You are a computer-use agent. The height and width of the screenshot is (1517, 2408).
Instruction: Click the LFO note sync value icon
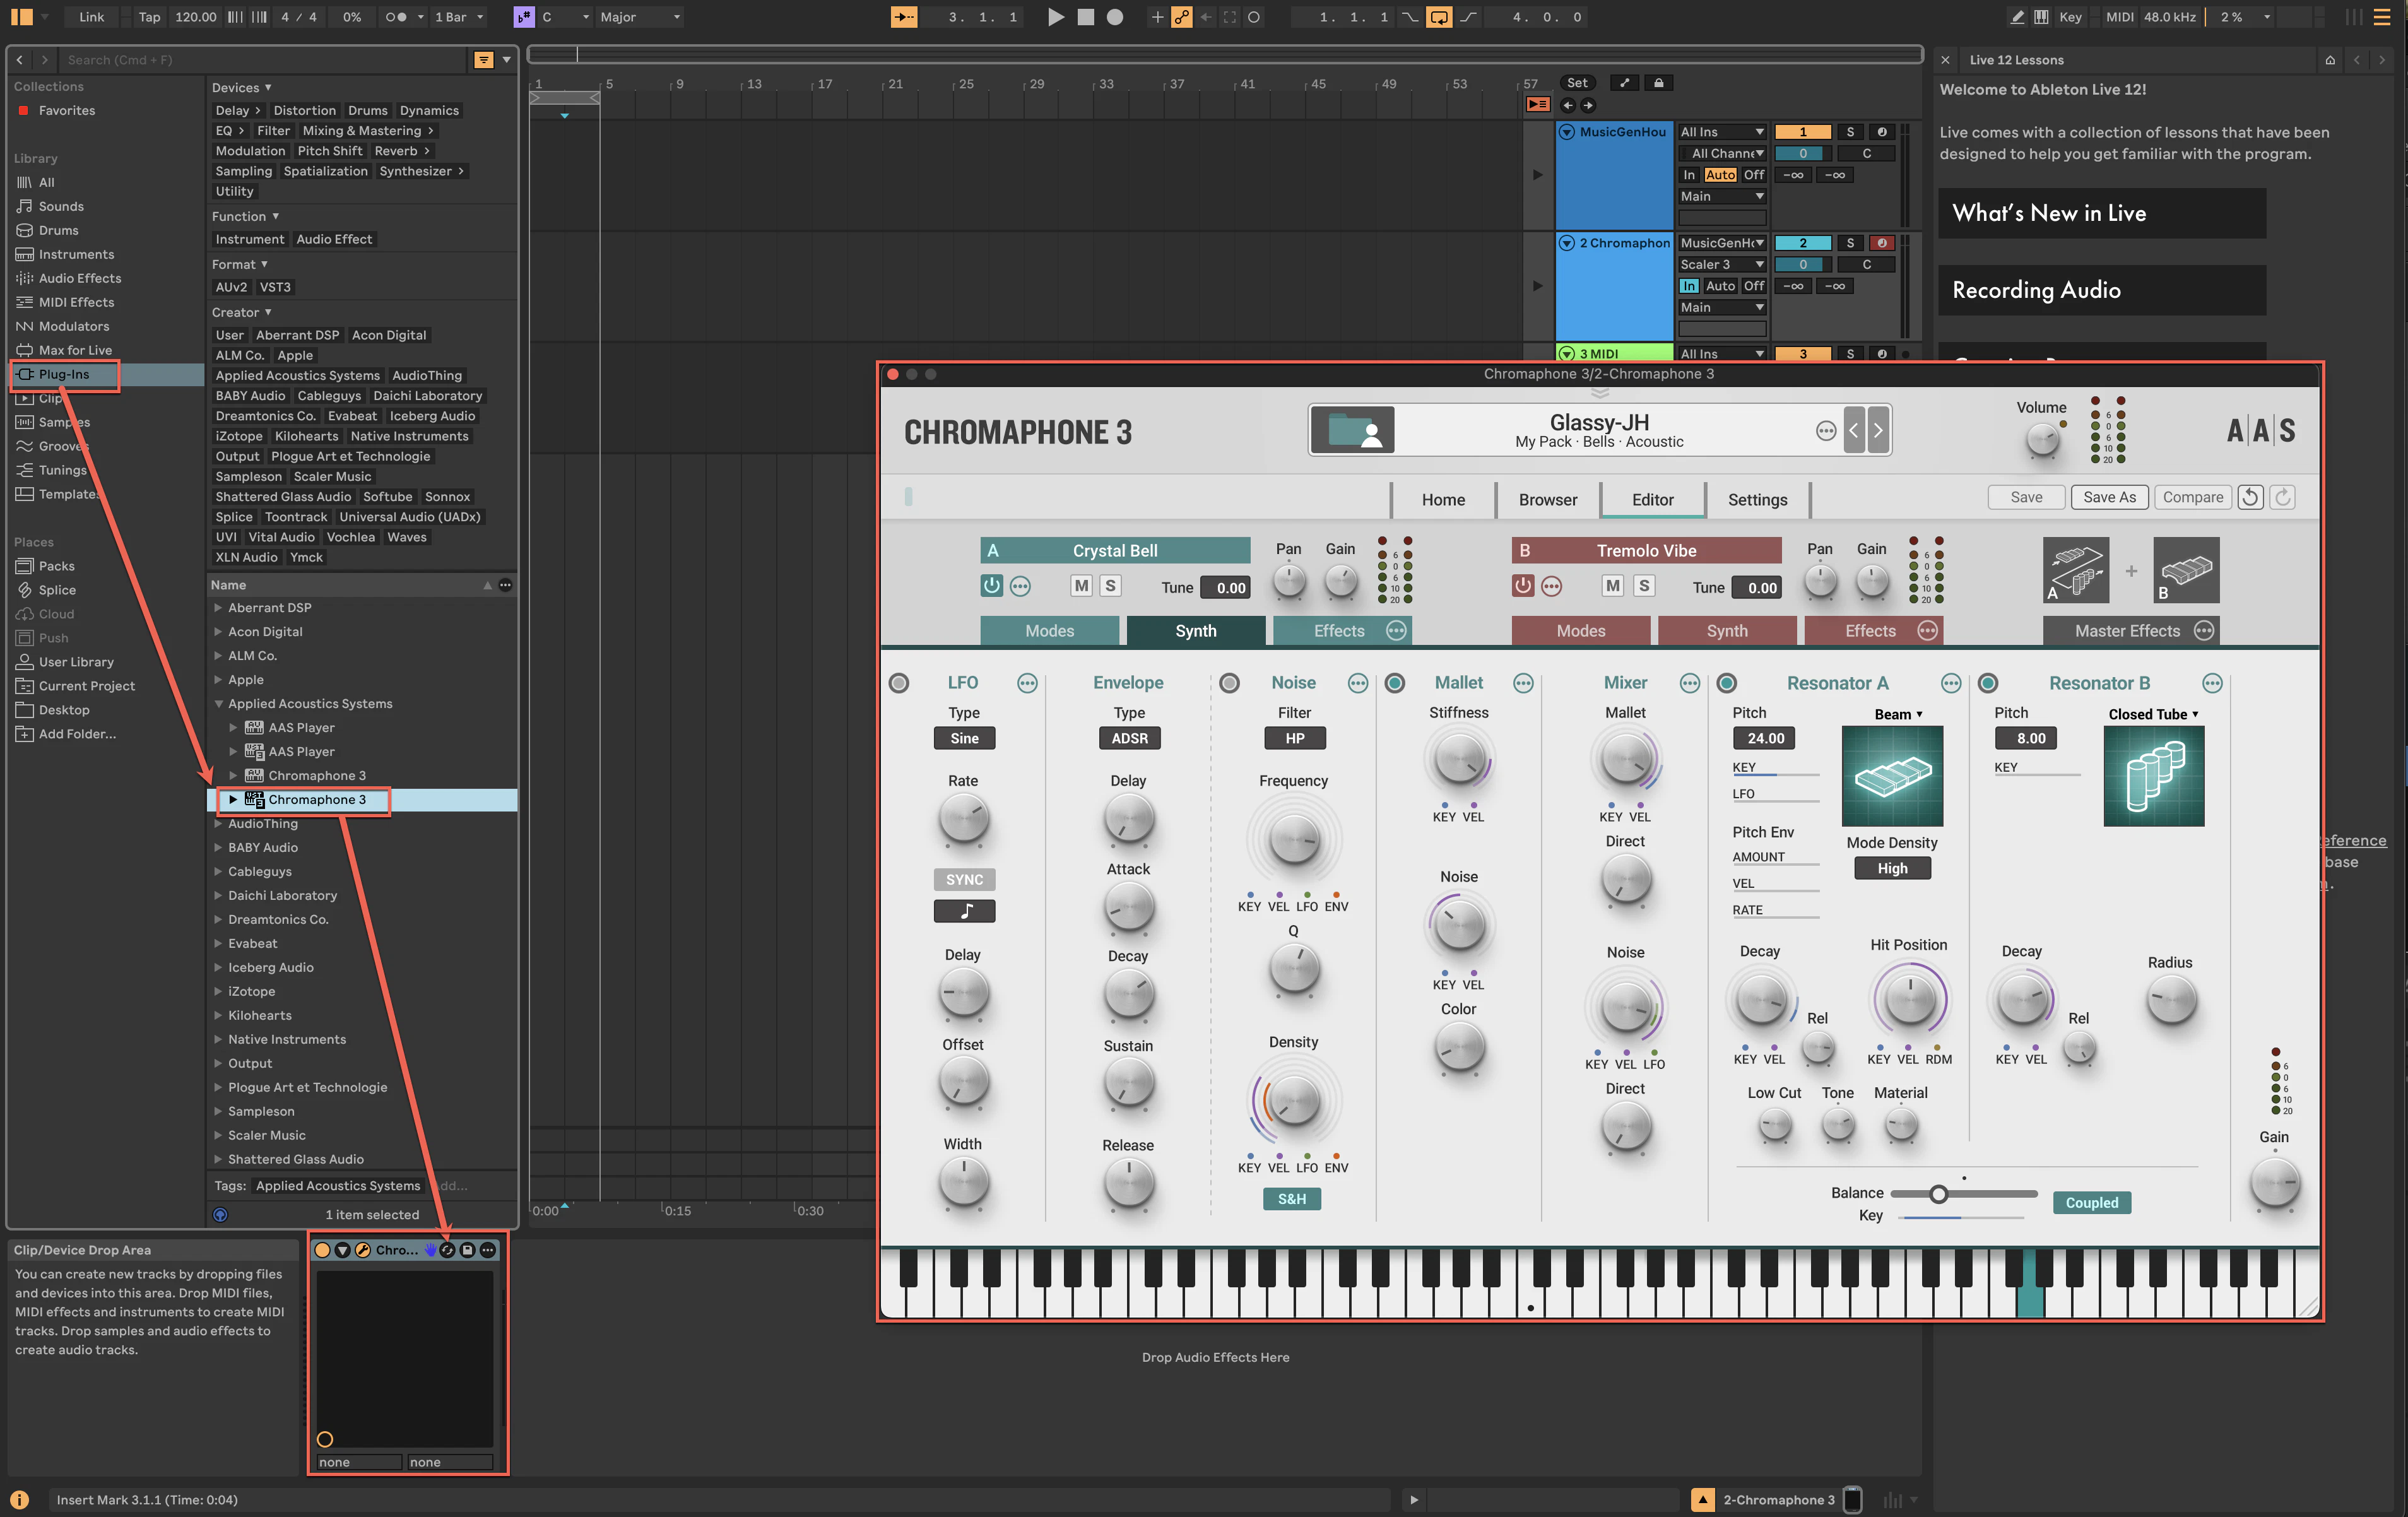[x=964, y=911]
